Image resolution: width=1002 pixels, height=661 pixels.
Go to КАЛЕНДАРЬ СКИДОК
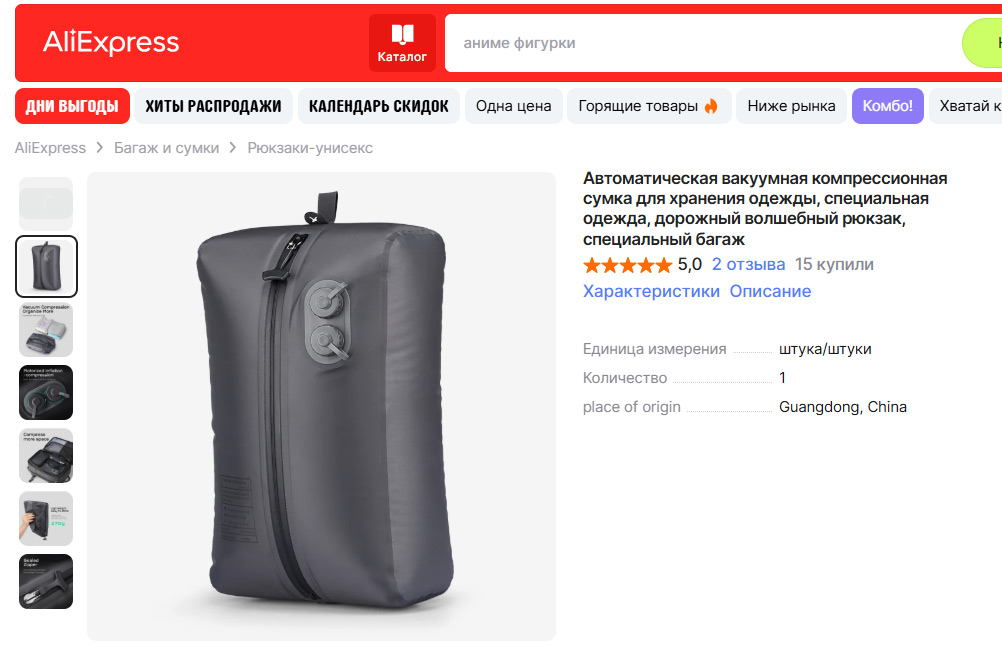tap(378, 106)
